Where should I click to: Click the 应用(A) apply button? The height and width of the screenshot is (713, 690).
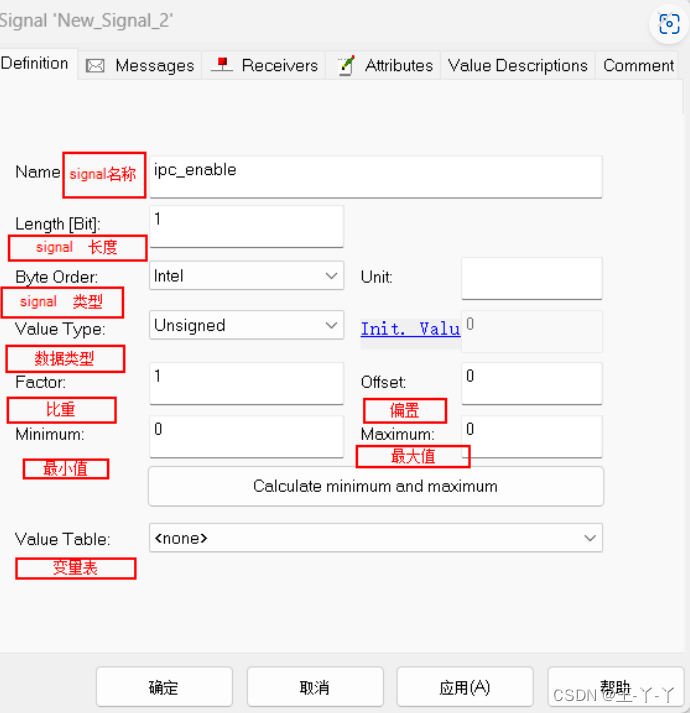[x=465, y=687]
